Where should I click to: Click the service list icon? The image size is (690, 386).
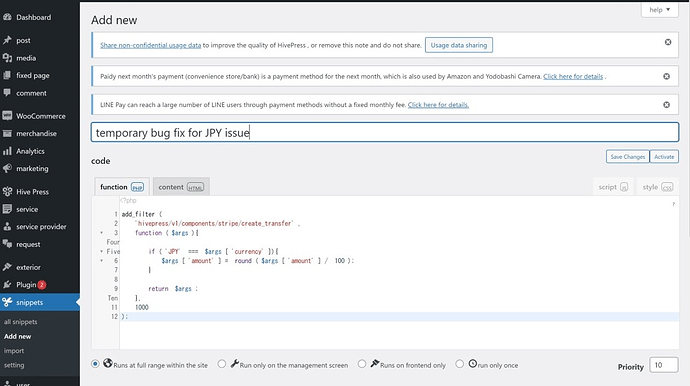[x=7, y=209]
